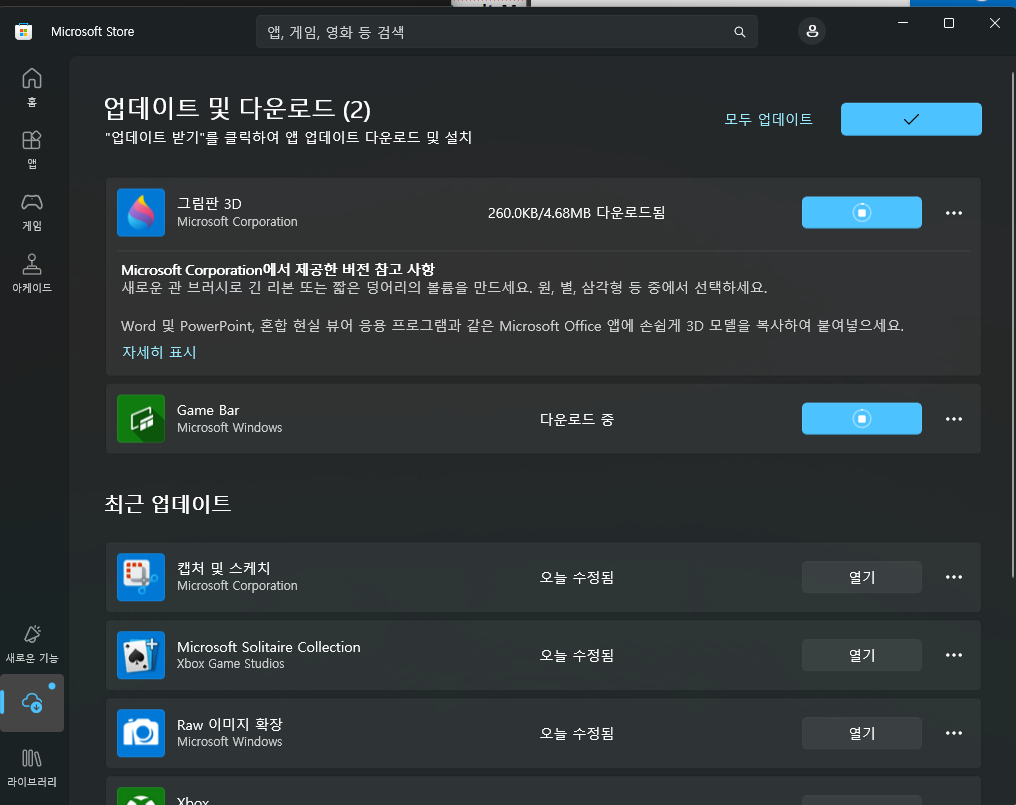Open the user account profile icon

[812, 31]
